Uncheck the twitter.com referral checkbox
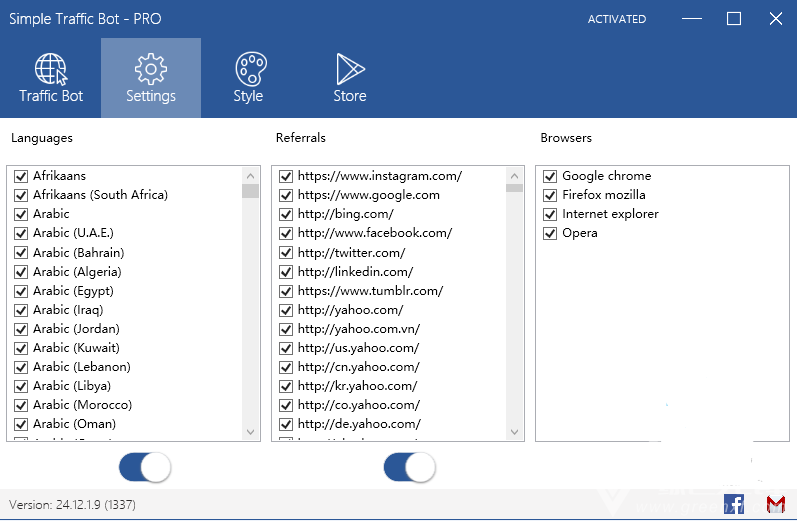 pyautogui.click(x=286, y=253)
